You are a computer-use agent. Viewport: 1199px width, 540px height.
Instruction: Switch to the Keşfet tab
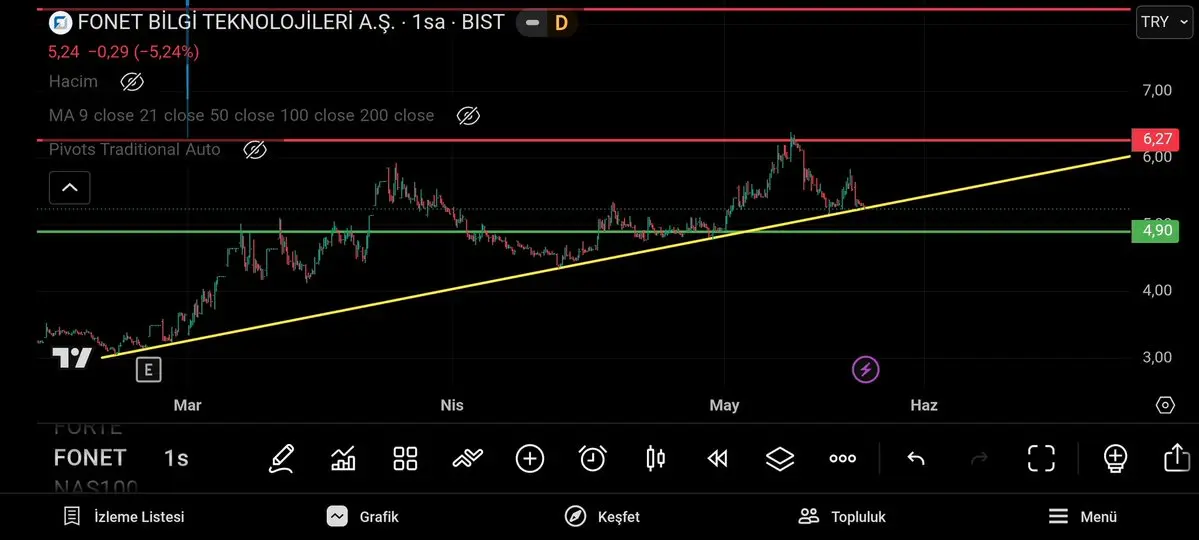coord(602,517)
